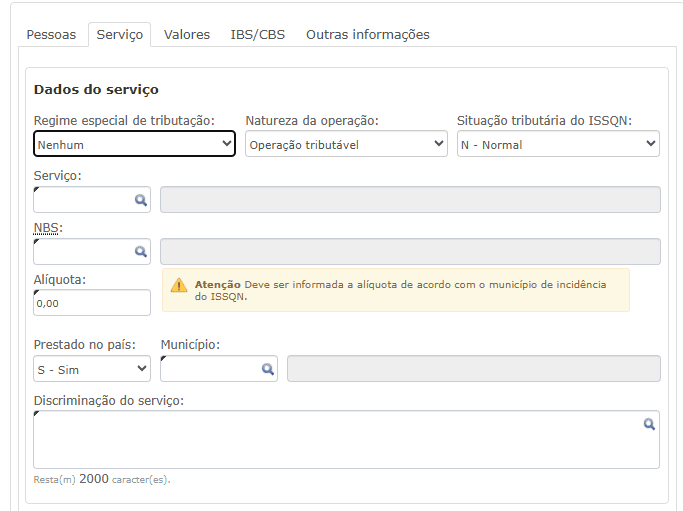The width and height of the screenshot is (683, 511).
Task: Click inside the Discriminação do serviço textarea
Action: coord(346,440)
